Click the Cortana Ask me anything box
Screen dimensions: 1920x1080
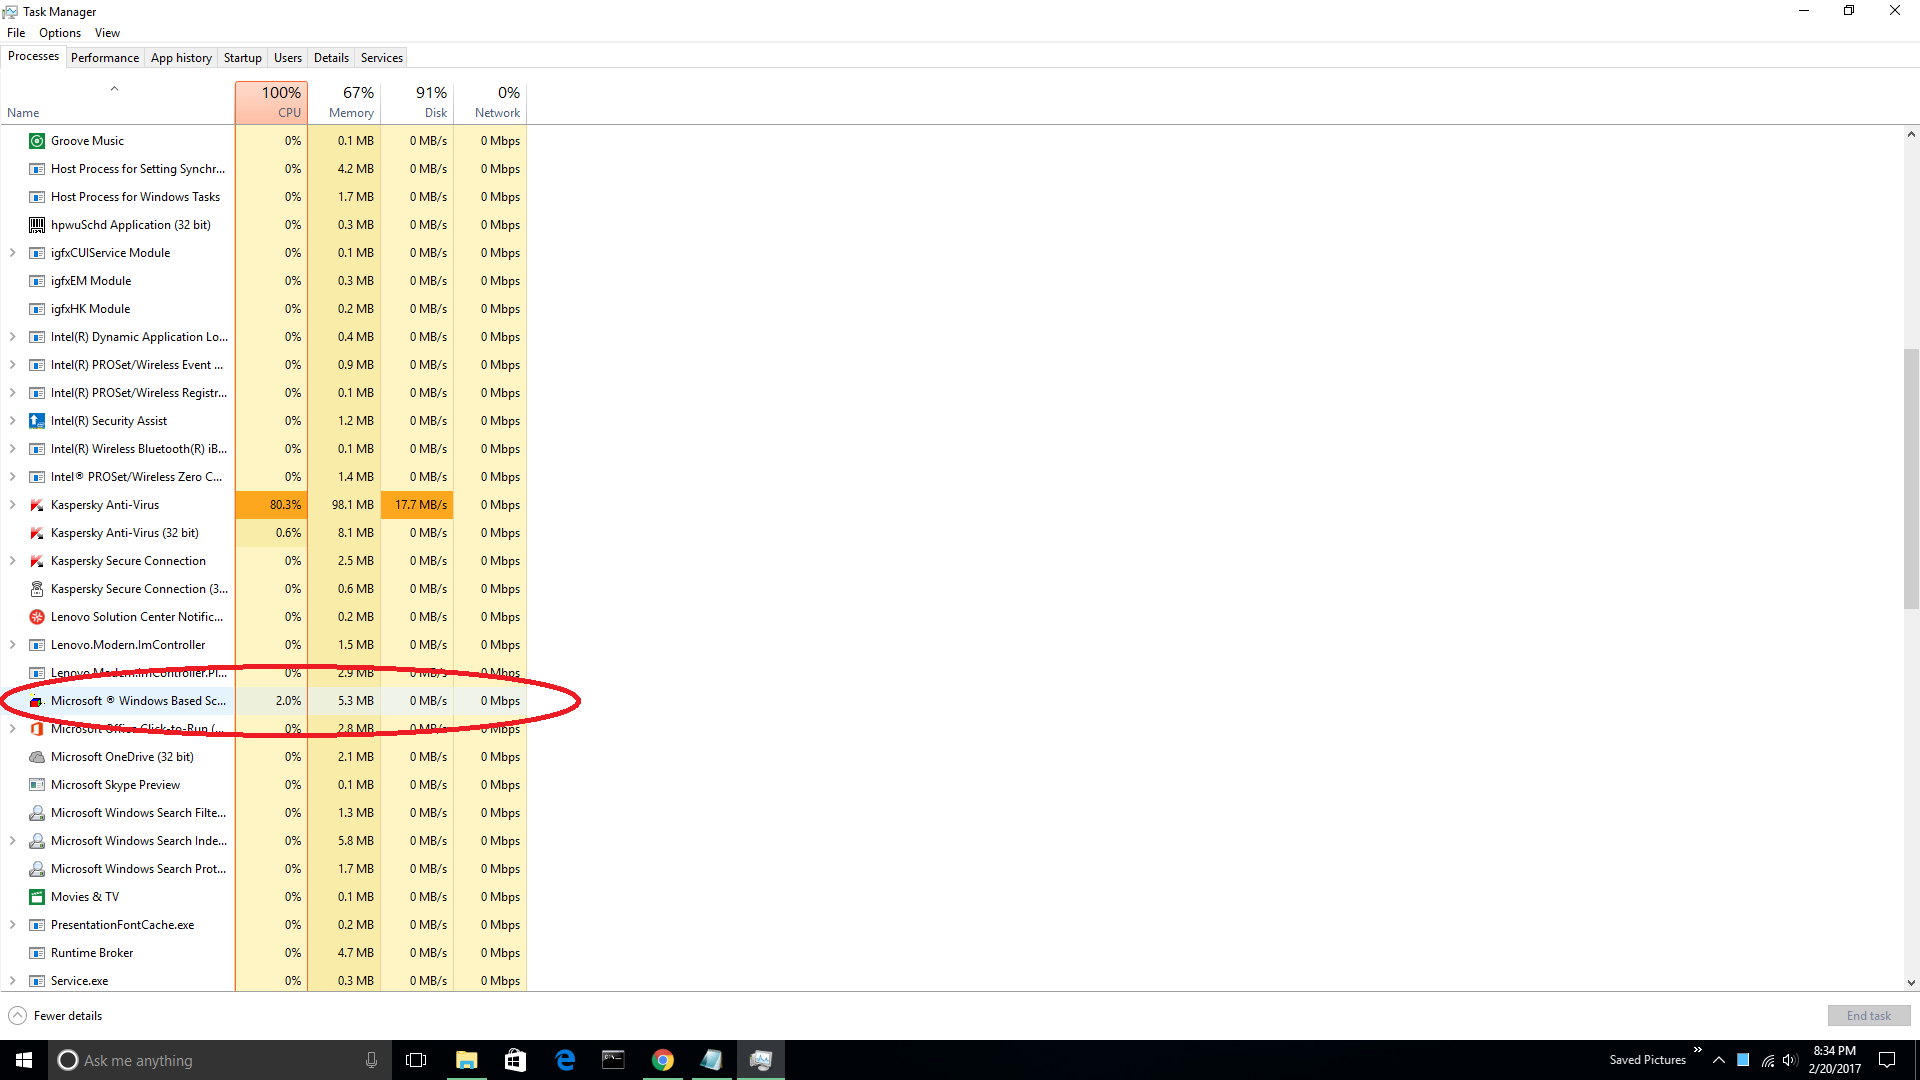coord(219,1060)
